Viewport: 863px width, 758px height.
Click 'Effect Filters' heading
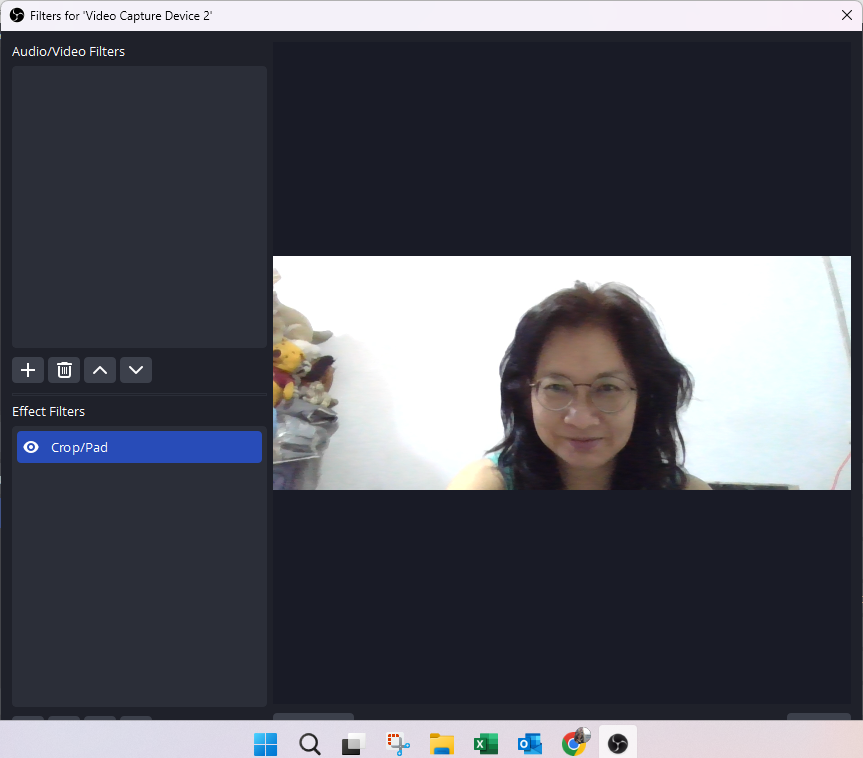pyautogui.click(x=48, y=411)
